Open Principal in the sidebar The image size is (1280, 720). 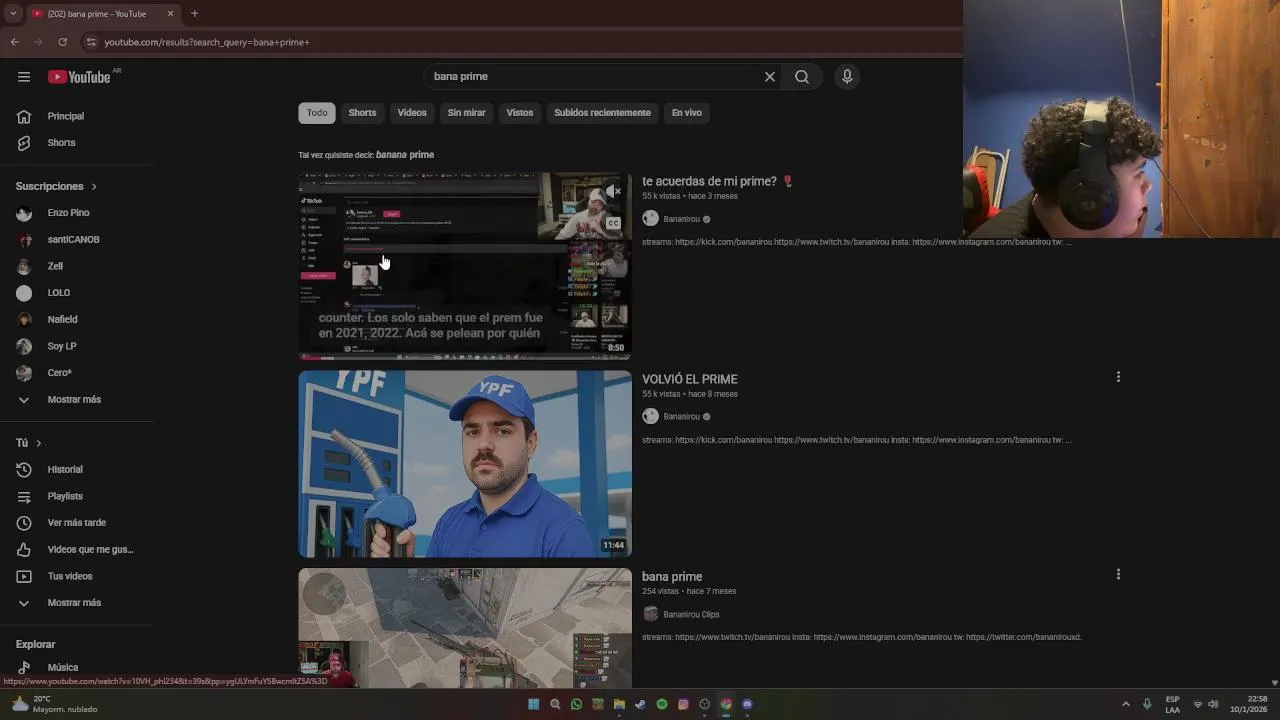(77, 116)
